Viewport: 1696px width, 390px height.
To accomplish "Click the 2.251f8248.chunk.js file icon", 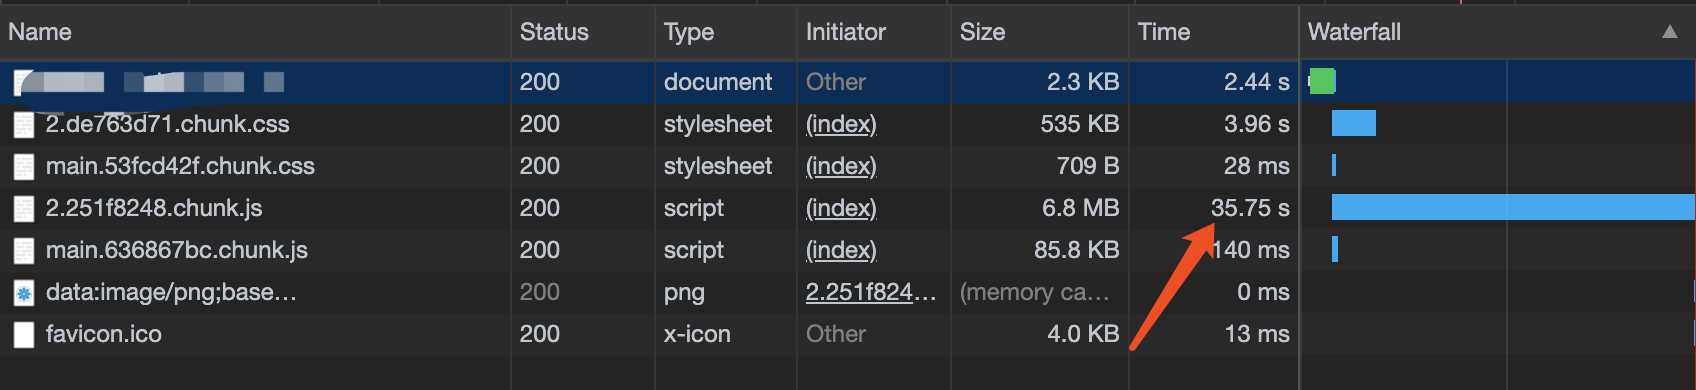I will [x=24, y=209].
